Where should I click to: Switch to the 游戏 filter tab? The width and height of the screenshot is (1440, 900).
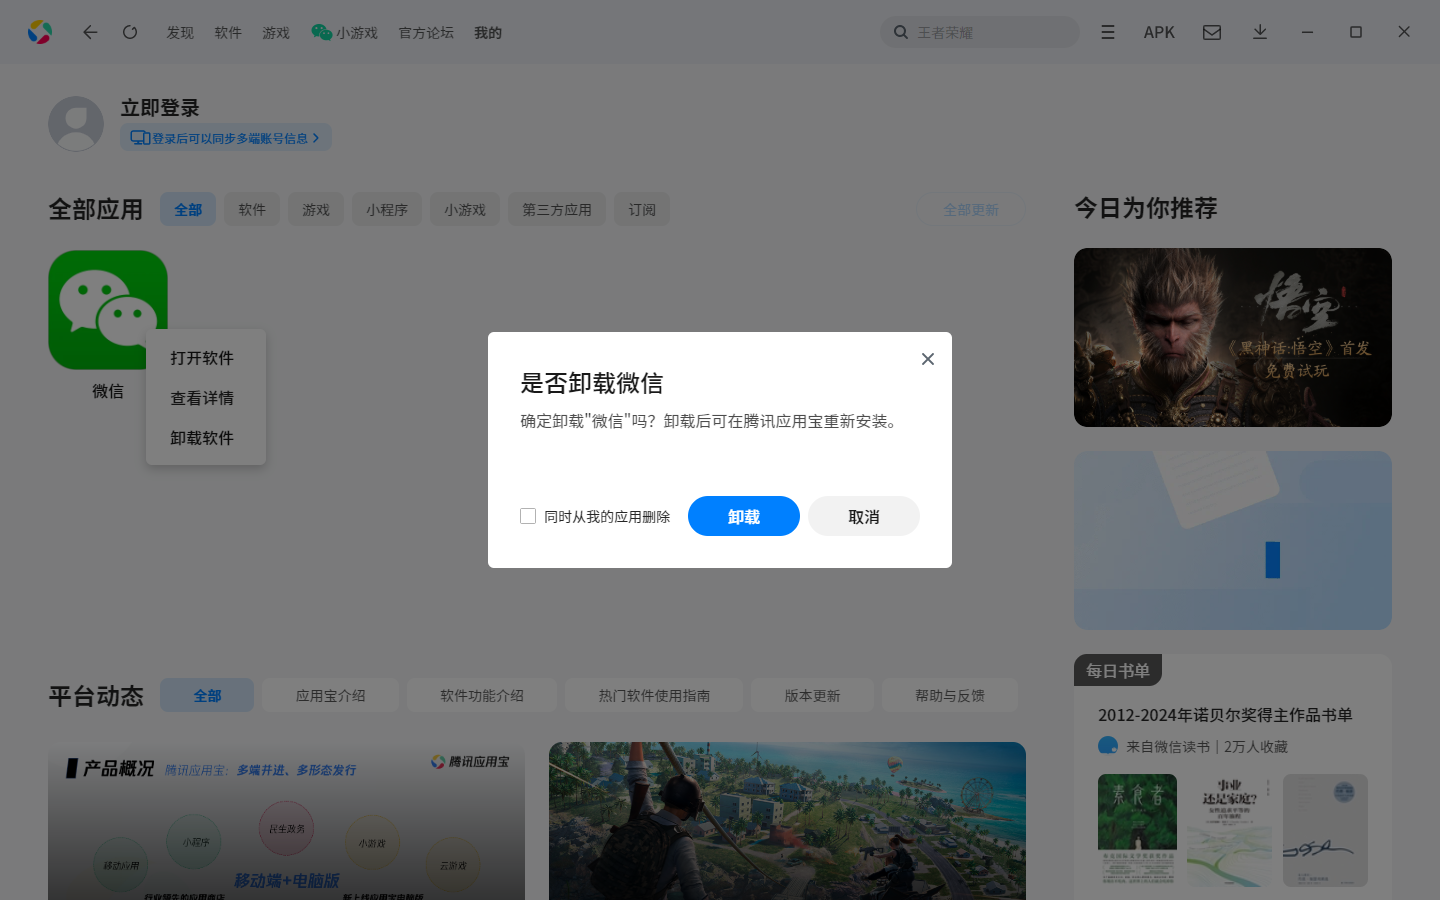[315, 209]
